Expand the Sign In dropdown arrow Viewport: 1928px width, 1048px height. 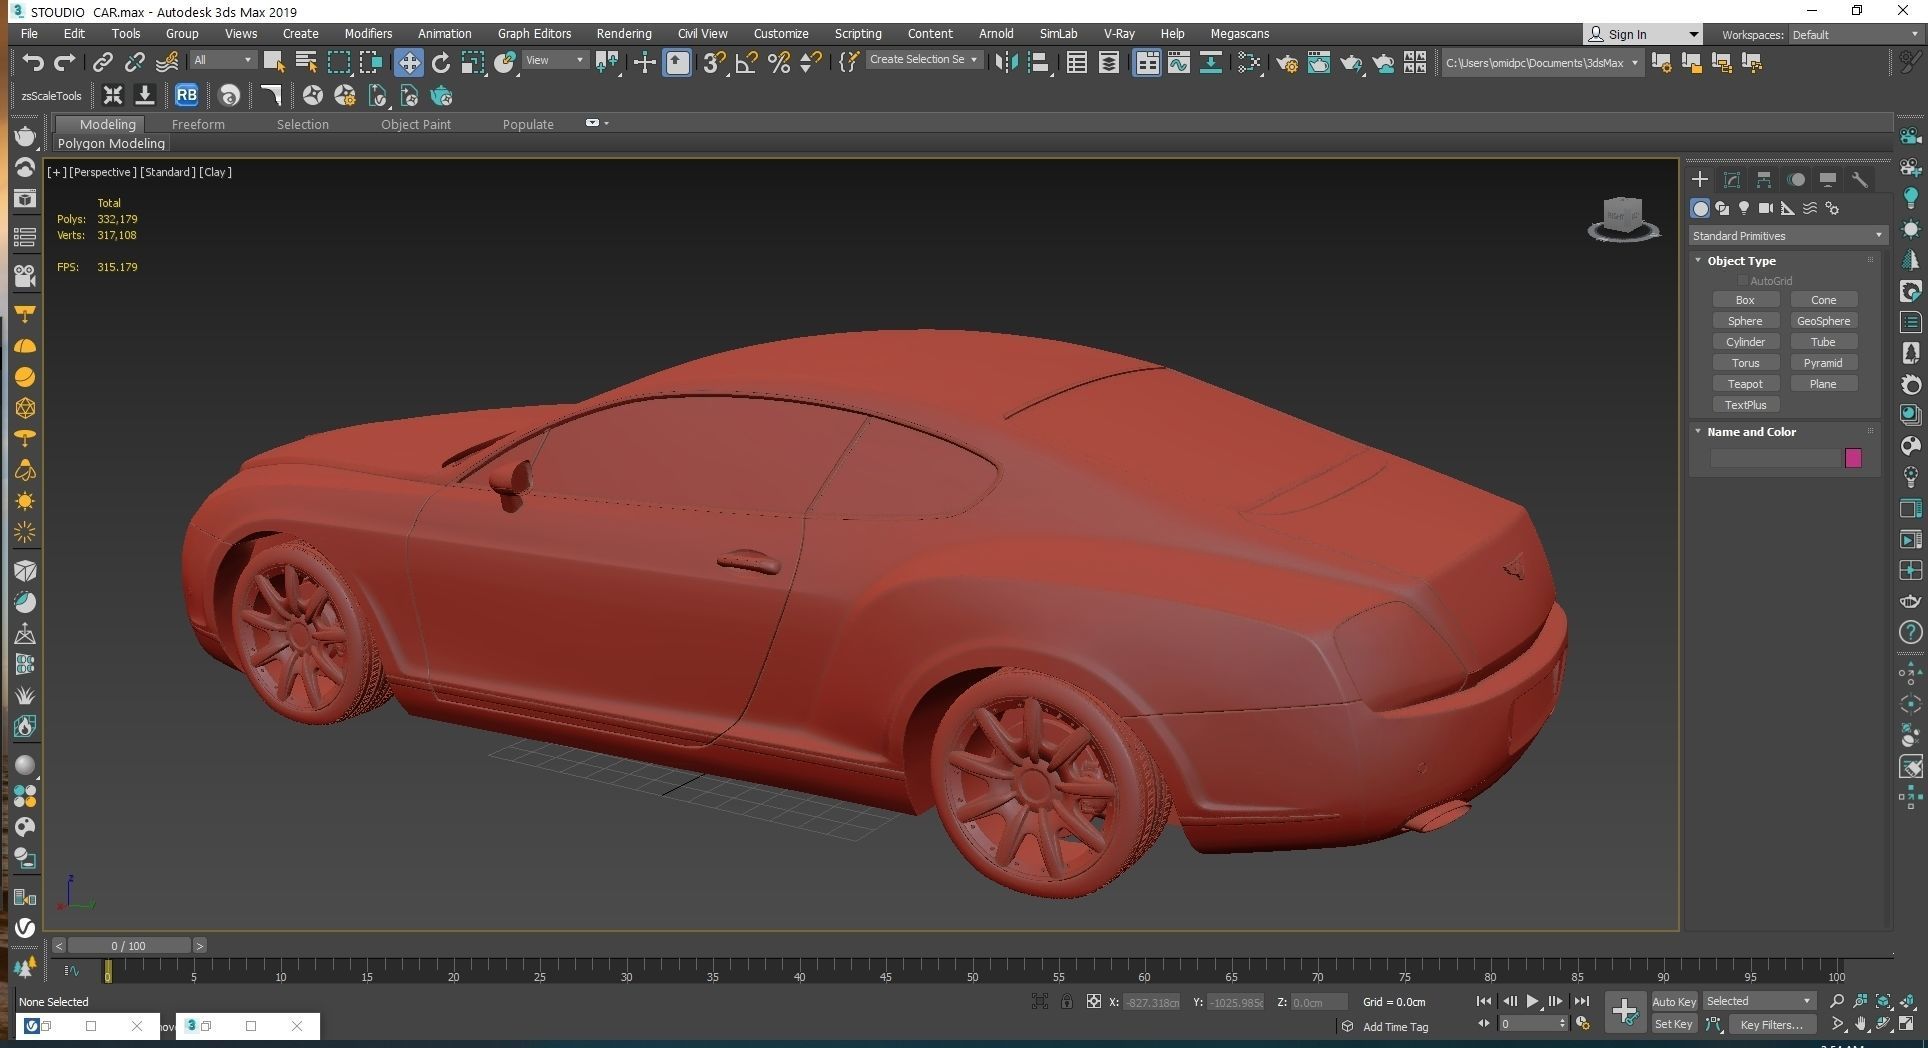1692,34
